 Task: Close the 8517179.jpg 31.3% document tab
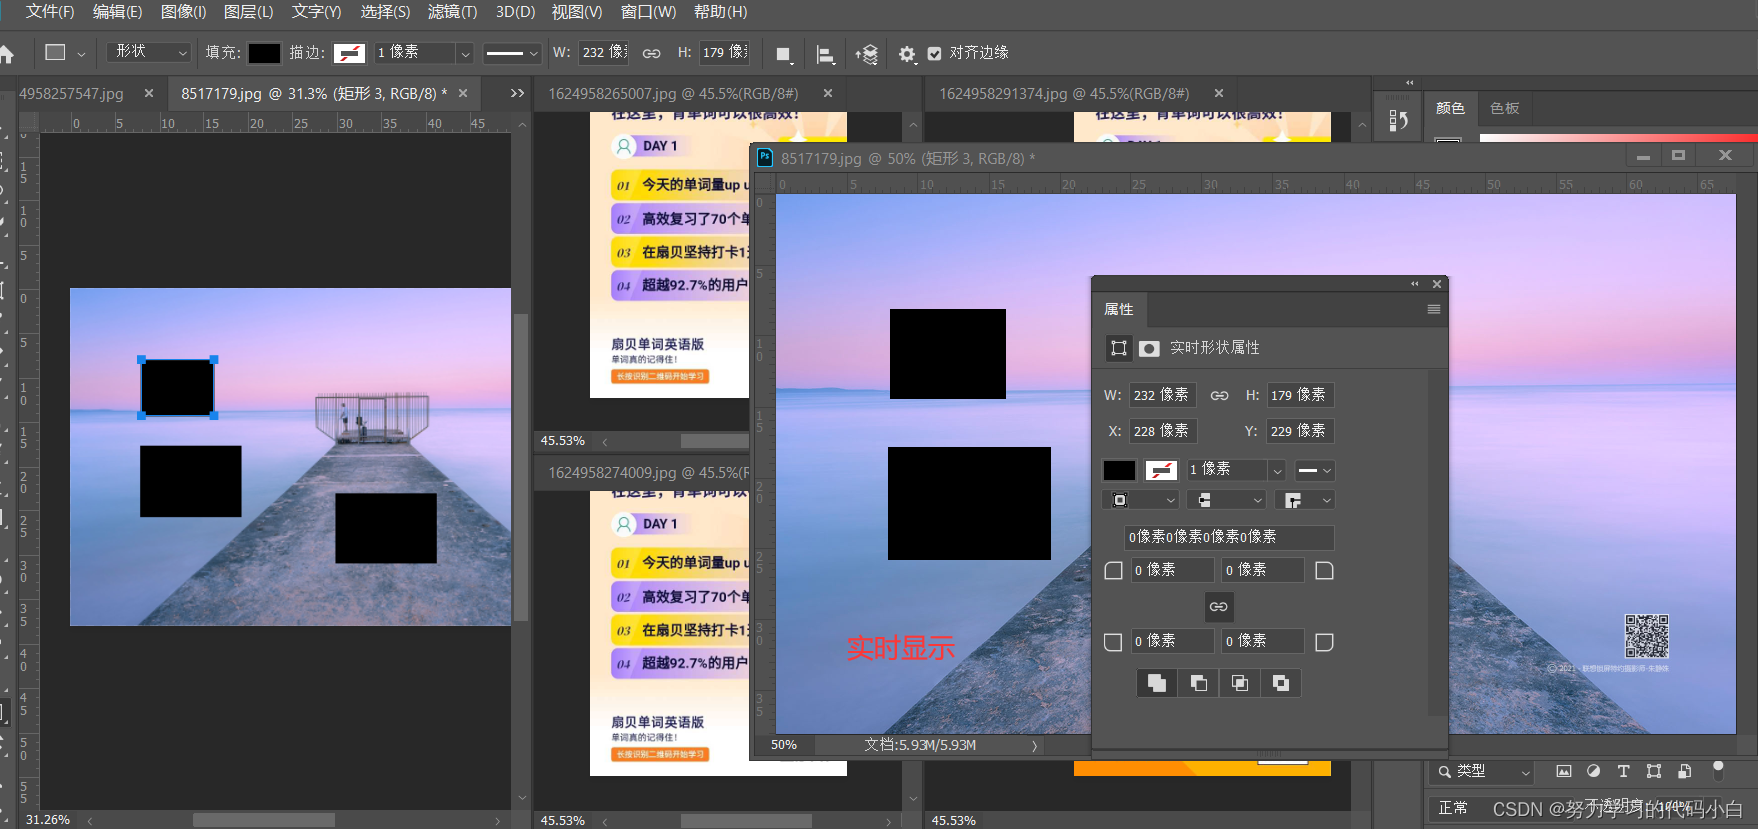pyautogui.click(x=463, y=93)
